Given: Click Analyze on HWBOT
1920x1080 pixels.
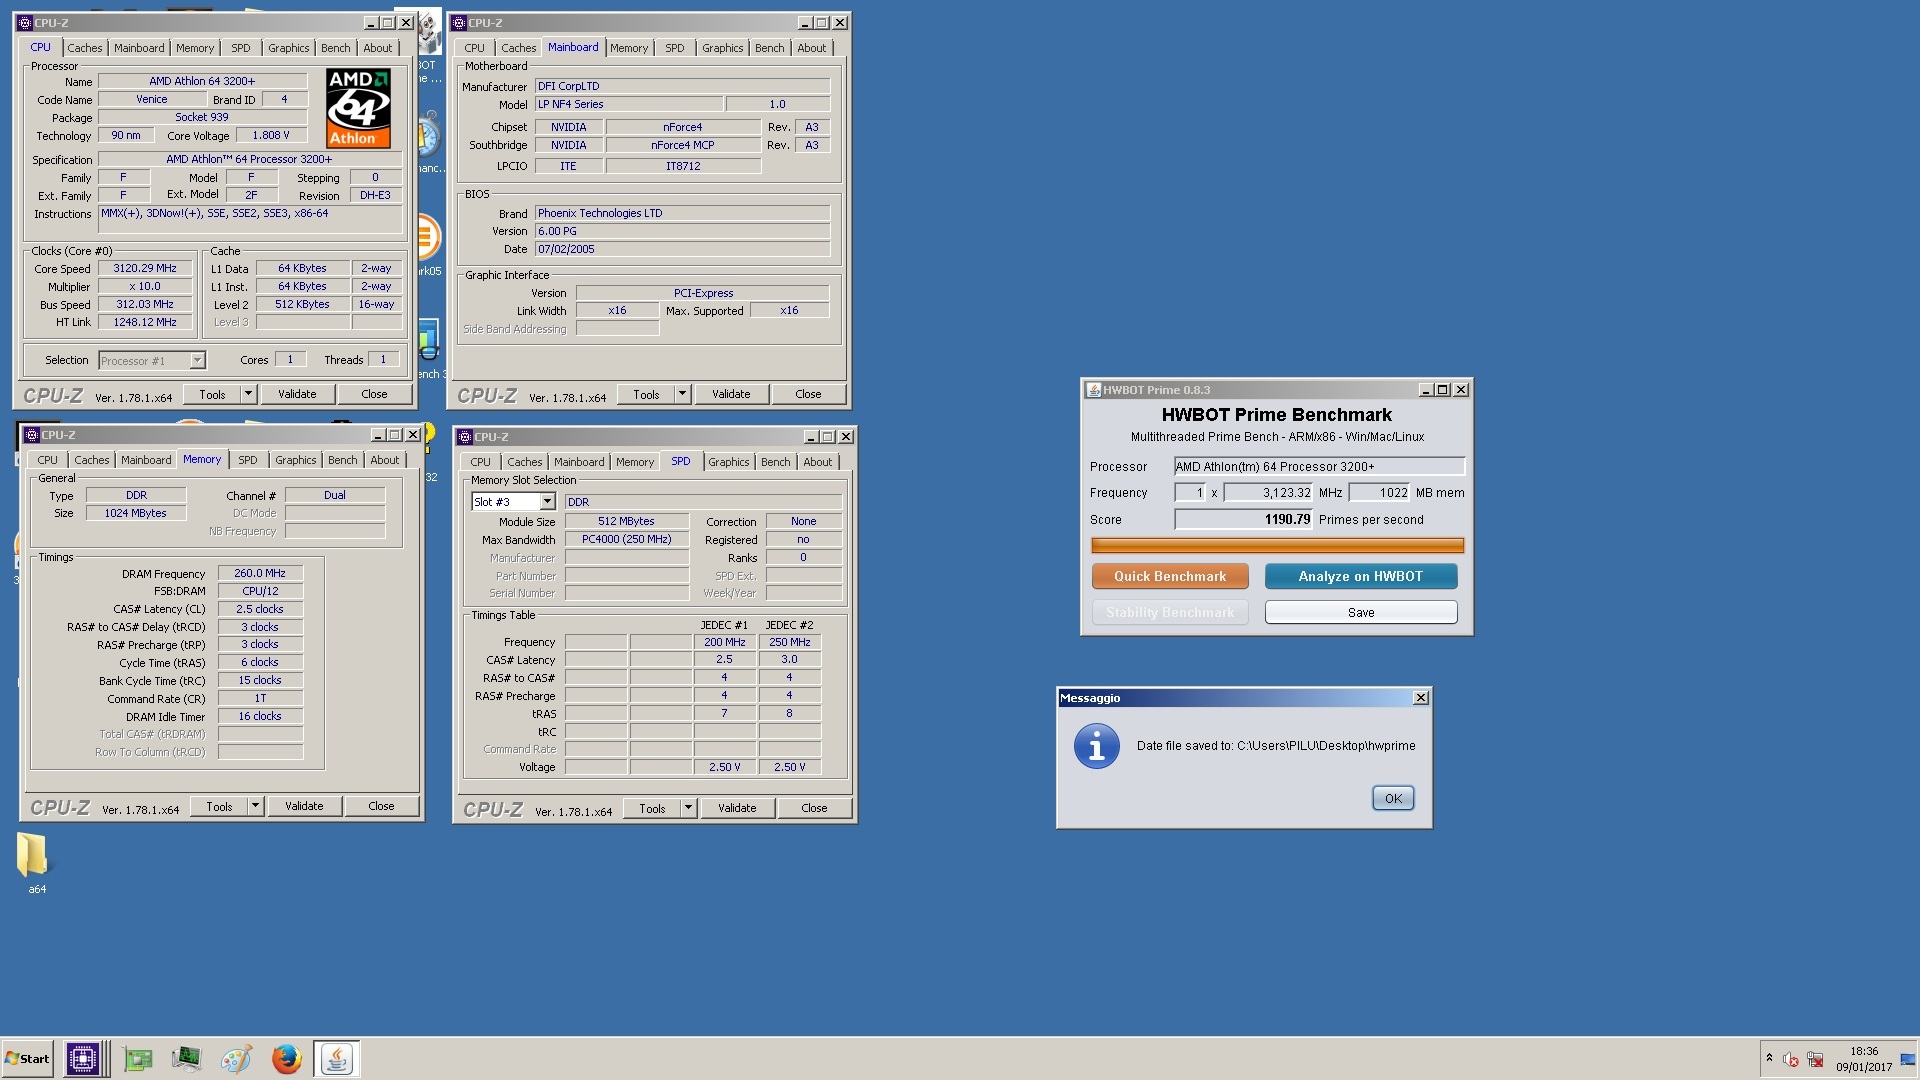Looking at the screenshot, I should click(x=1360, y=576).
